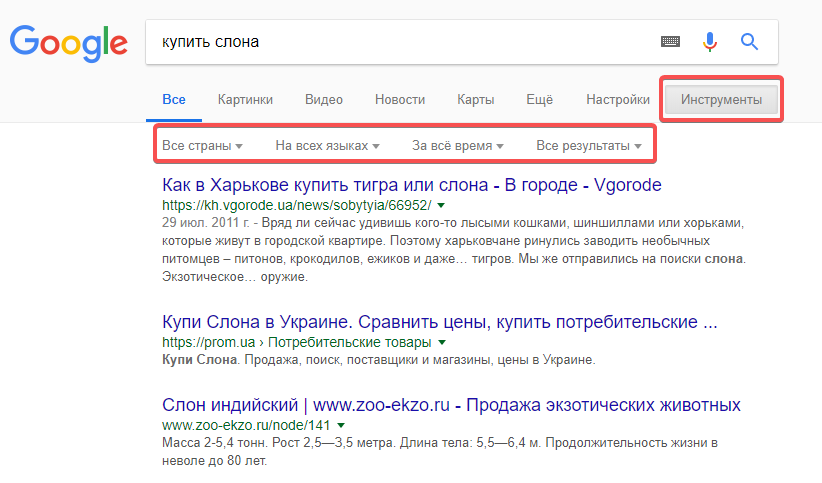The width and height of the screenshot is (822, 483).
Task: Expand arrow next to prom.ua URL
Action: coord(442,342)
